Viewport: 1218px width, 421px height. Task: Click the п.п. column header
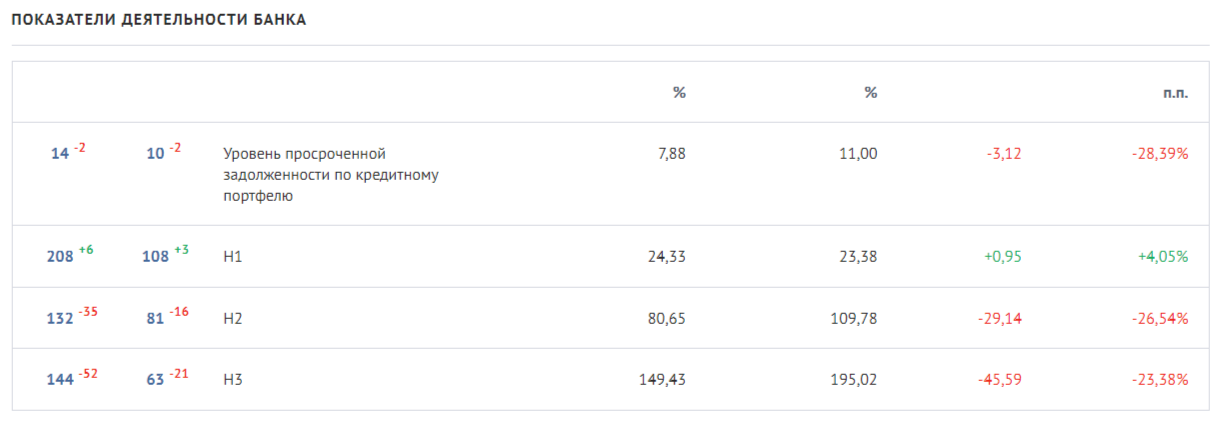pos(1176,93)
